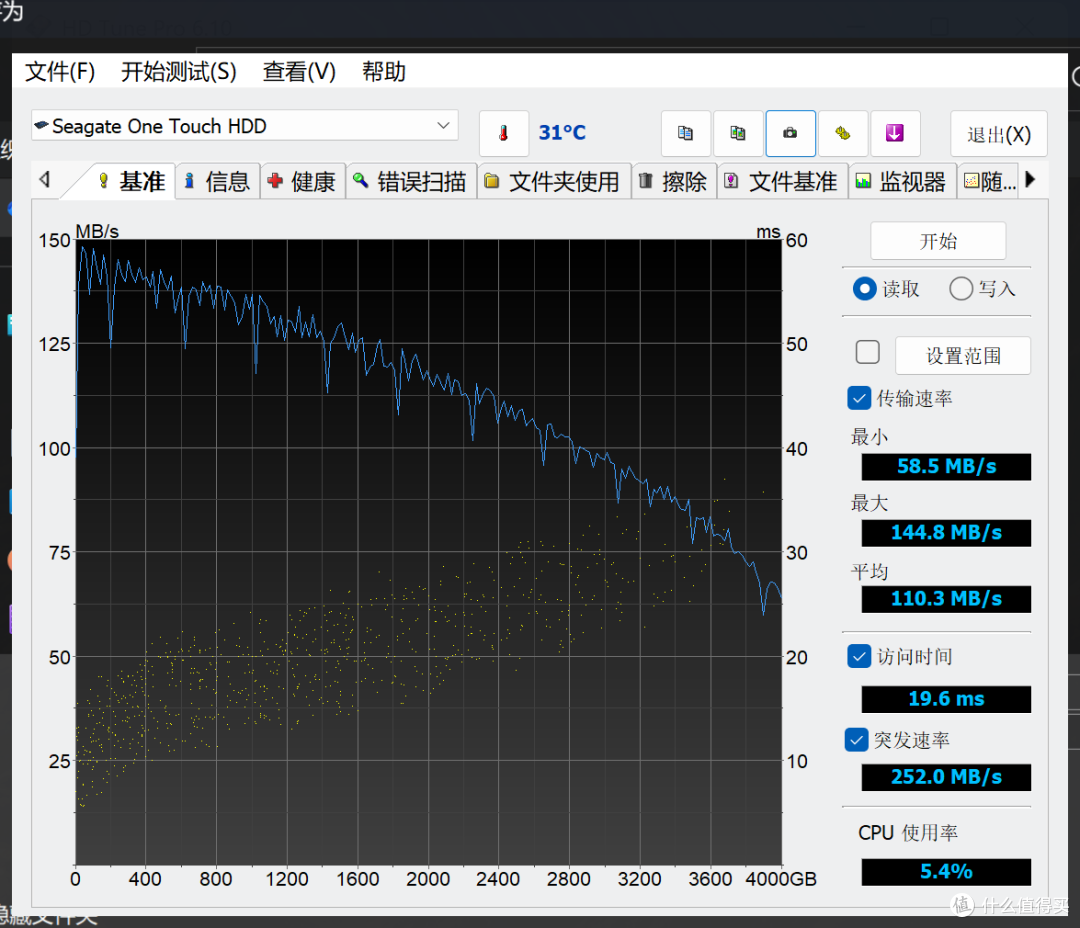The image size is (1080, 928).
Task: Select the 写入 write radio button
Action: (961, 289)
